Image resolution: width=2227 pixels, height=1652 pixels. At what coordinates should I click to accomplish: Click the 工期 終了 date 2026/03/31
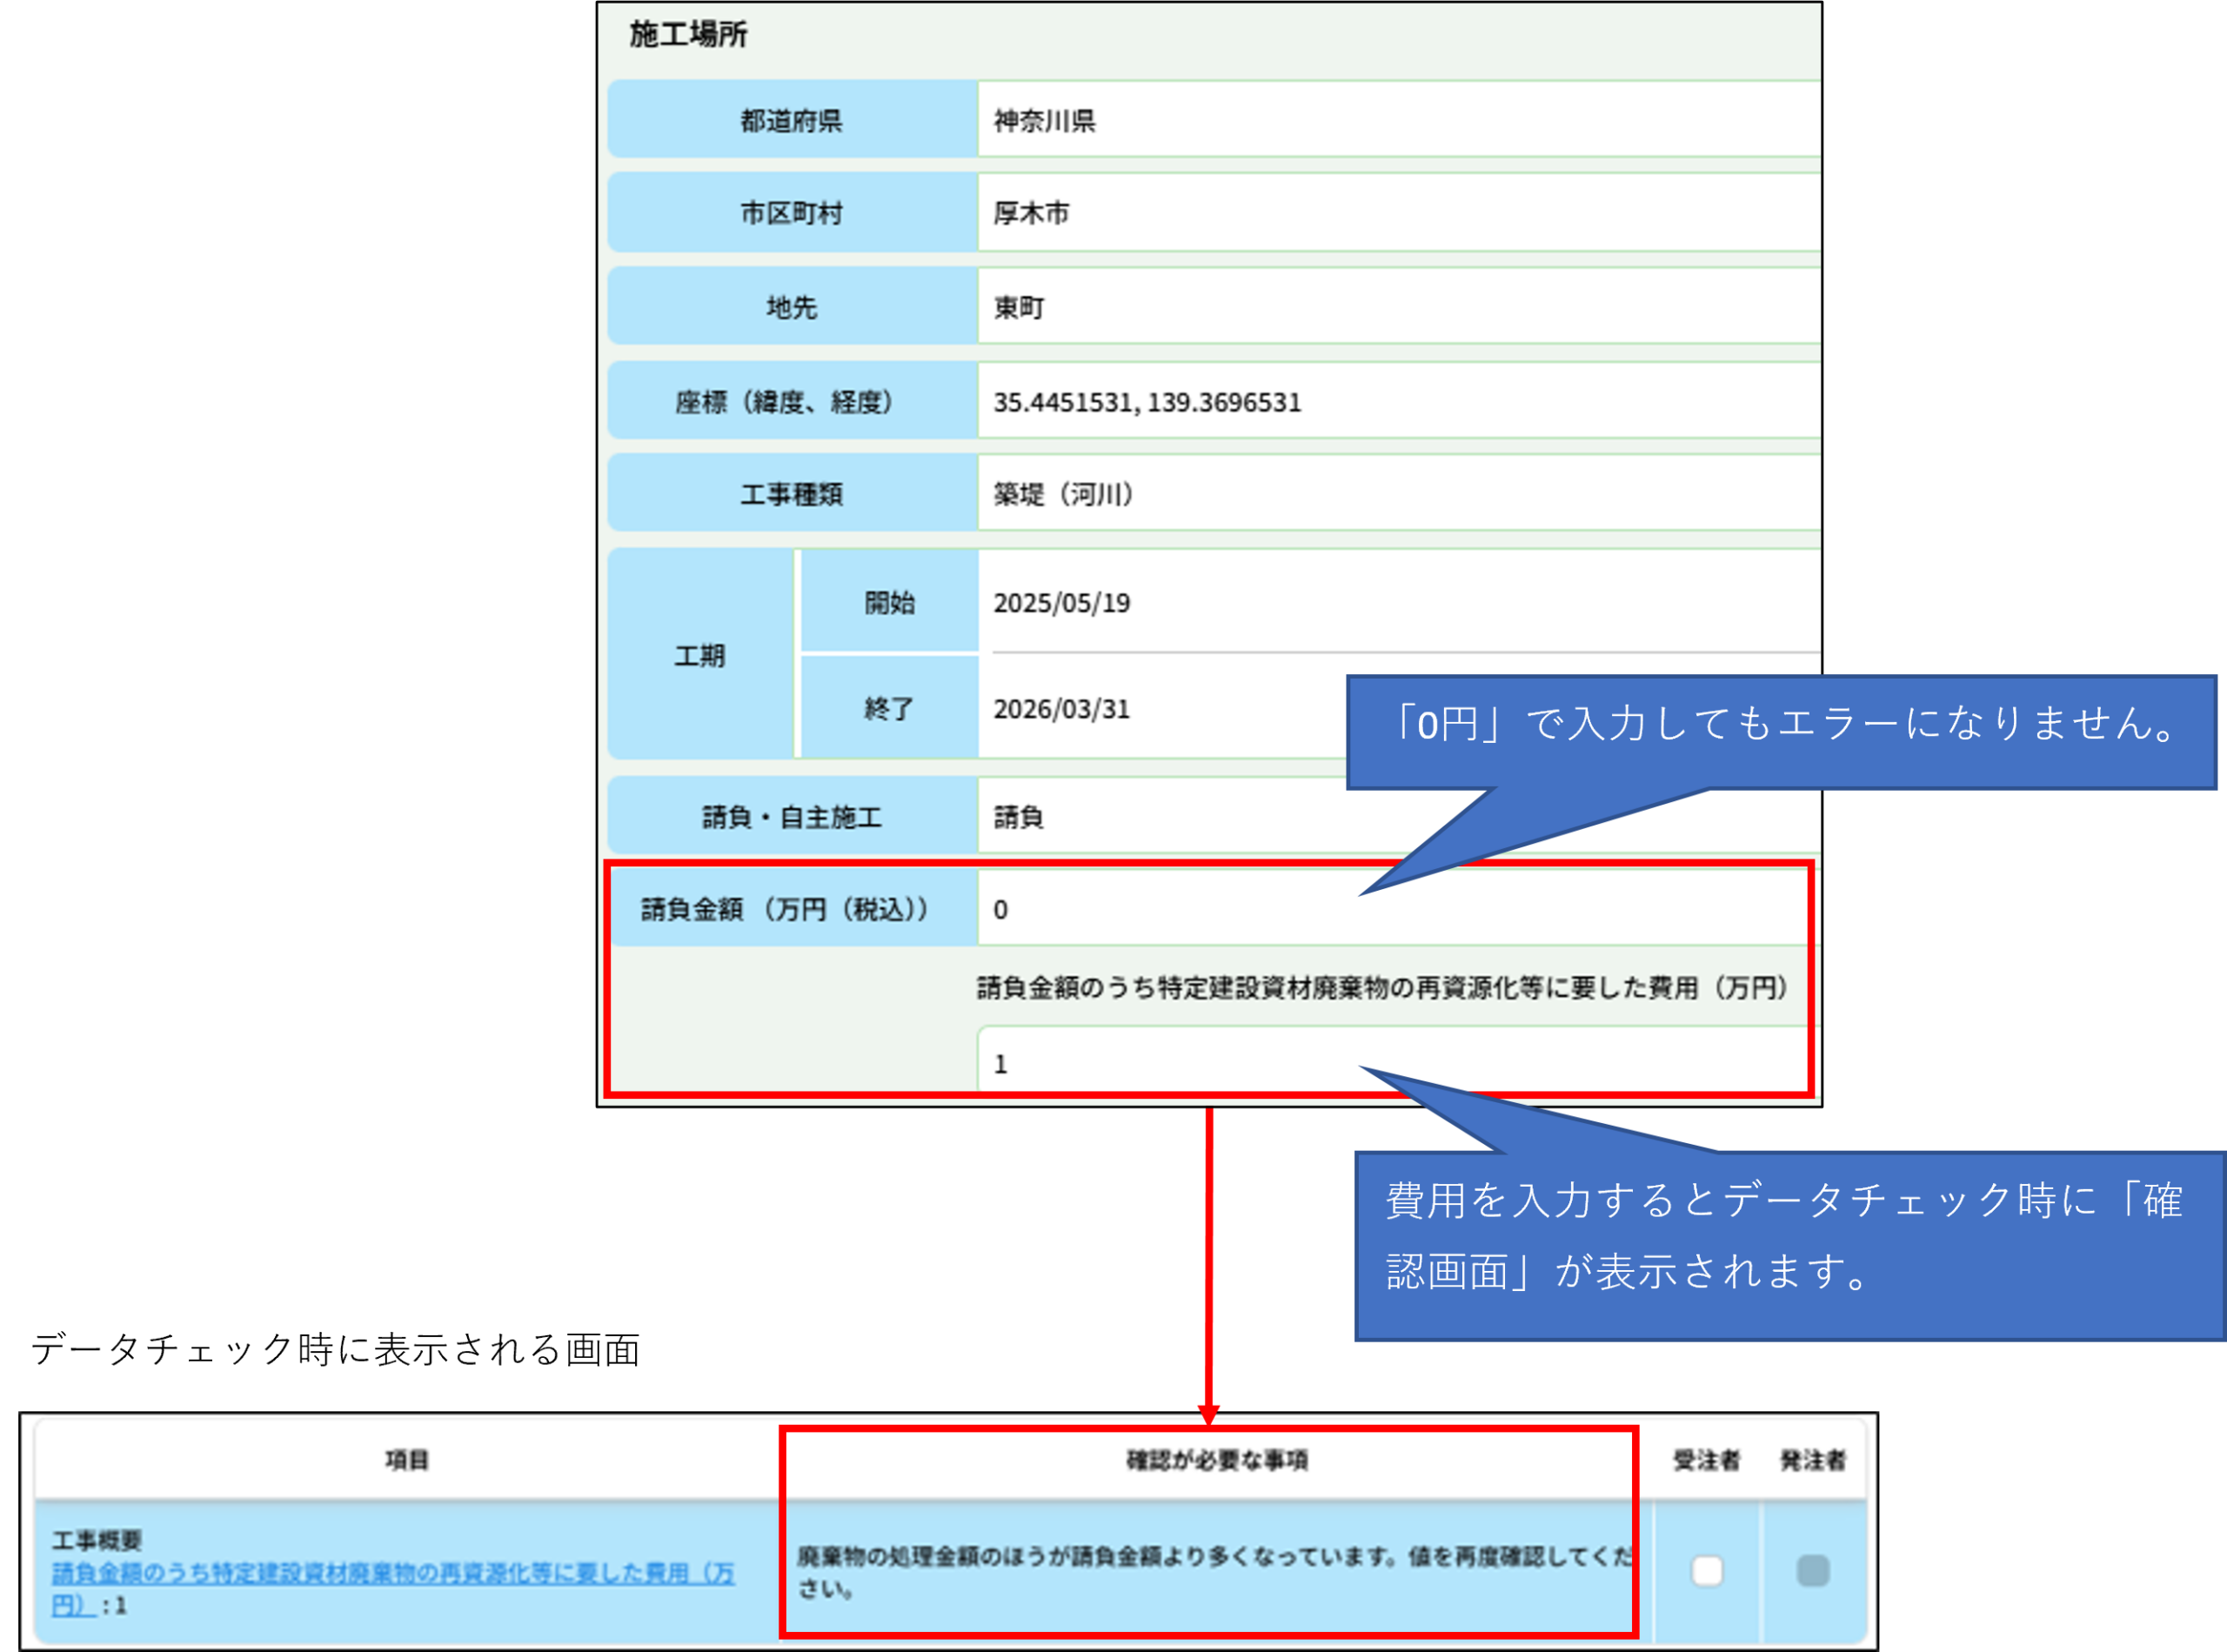1150,709
